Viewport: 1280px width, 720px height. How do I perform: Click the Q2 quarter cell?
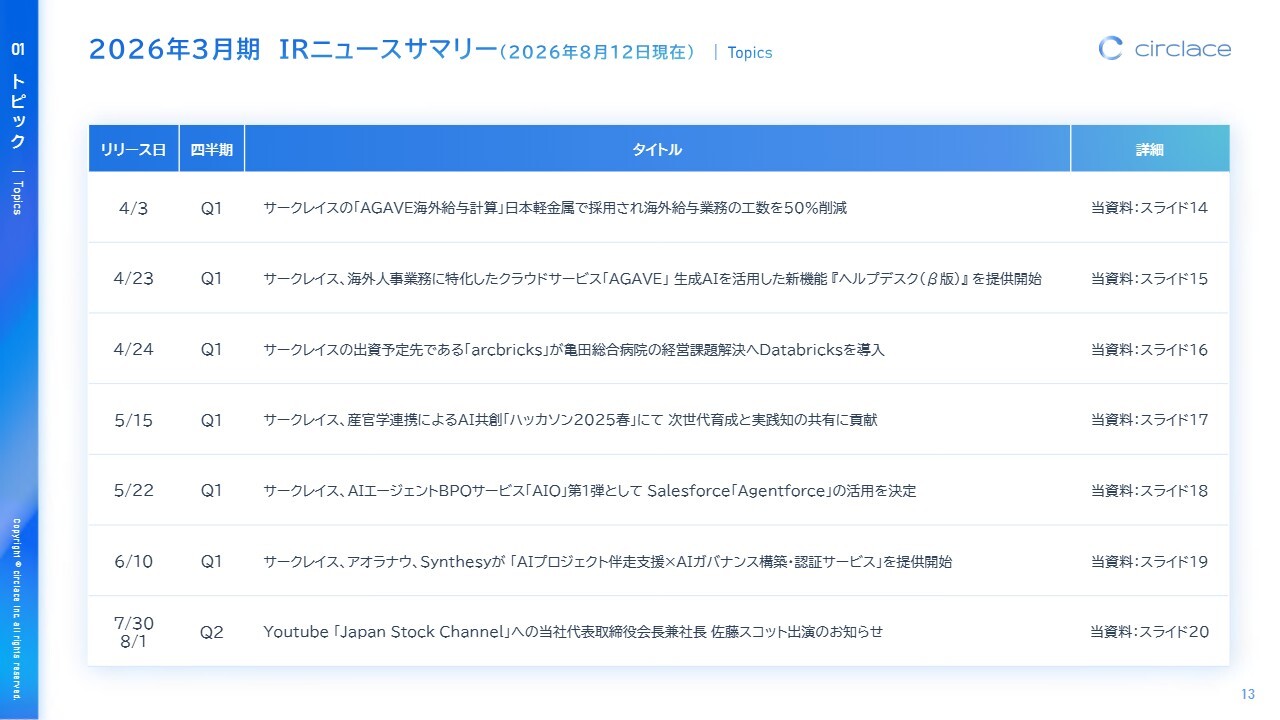click(x=212, y=632)
